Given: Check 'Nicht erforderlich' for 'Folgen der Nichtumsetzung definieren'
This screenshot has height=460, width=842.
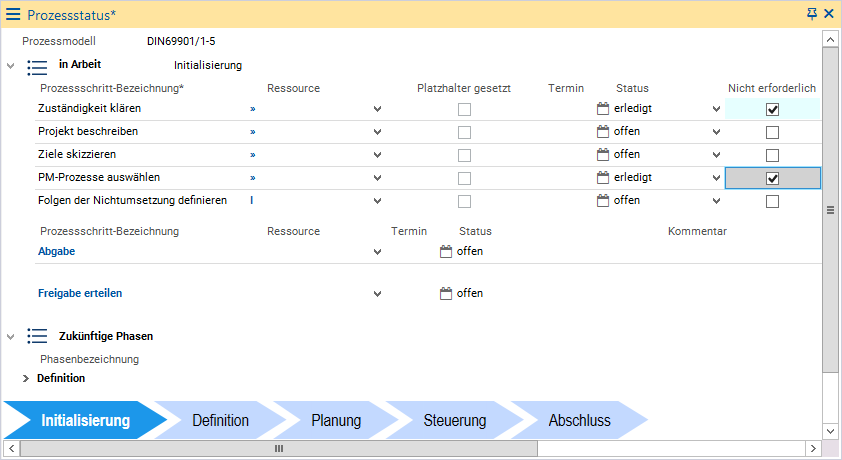Looking at the screenshot, I should point(772,201).
